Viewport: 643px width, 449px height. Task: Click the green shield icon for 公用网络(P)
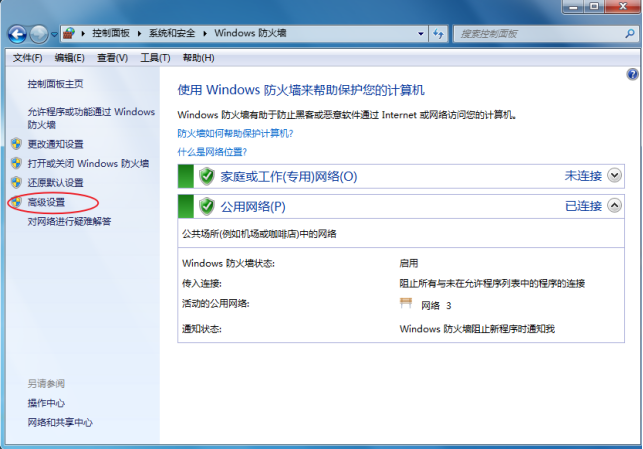206,207
